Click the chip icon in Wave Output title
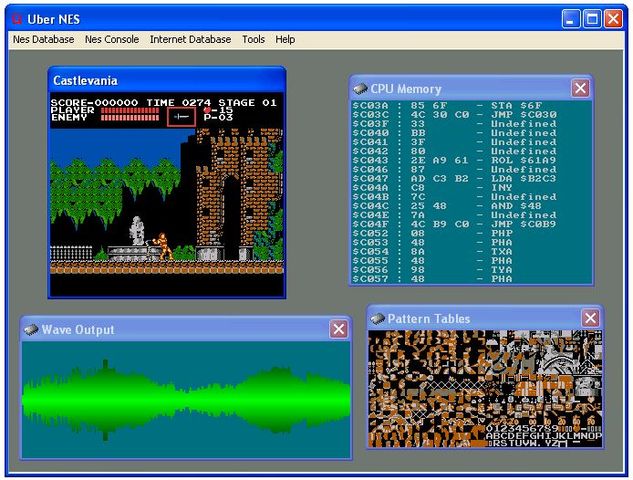633x480 pixels. 31,329
